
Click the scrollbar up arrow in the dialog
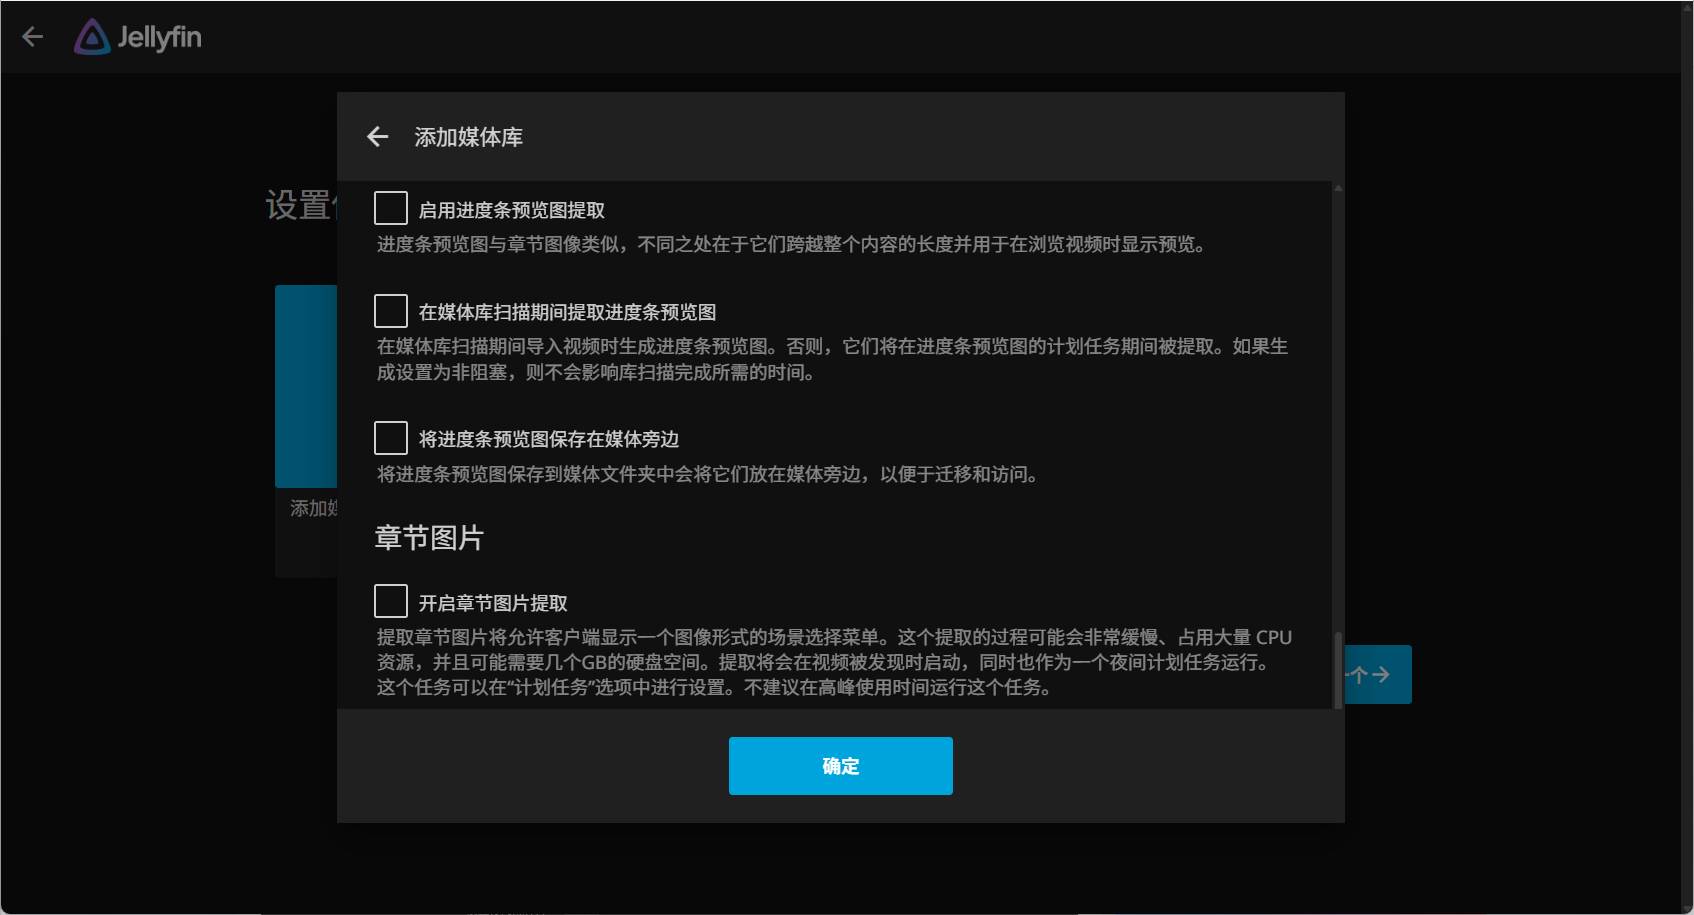click(1338, 188)
